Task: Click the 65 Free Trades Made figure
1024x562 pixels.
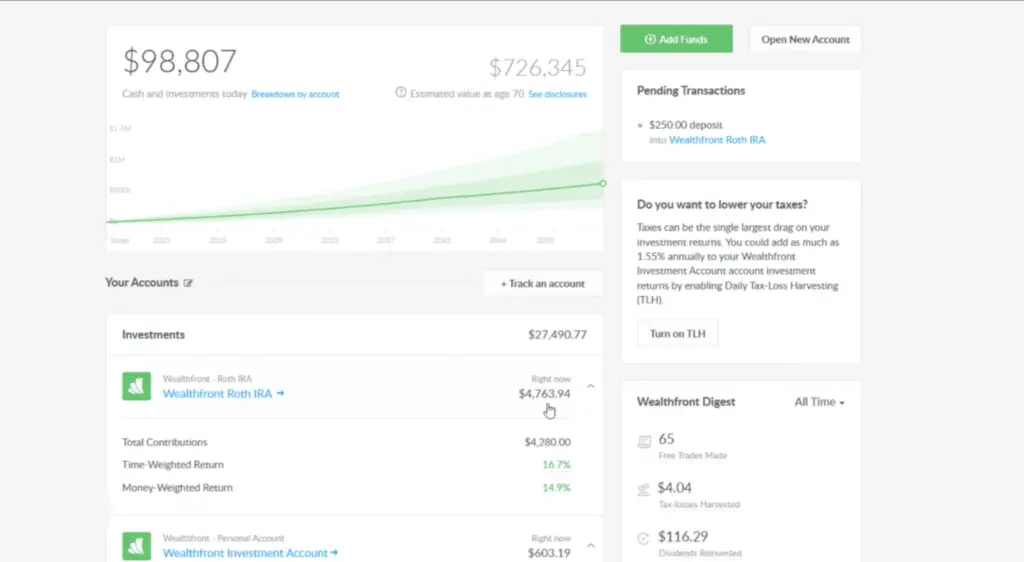Action: point(666,439)
